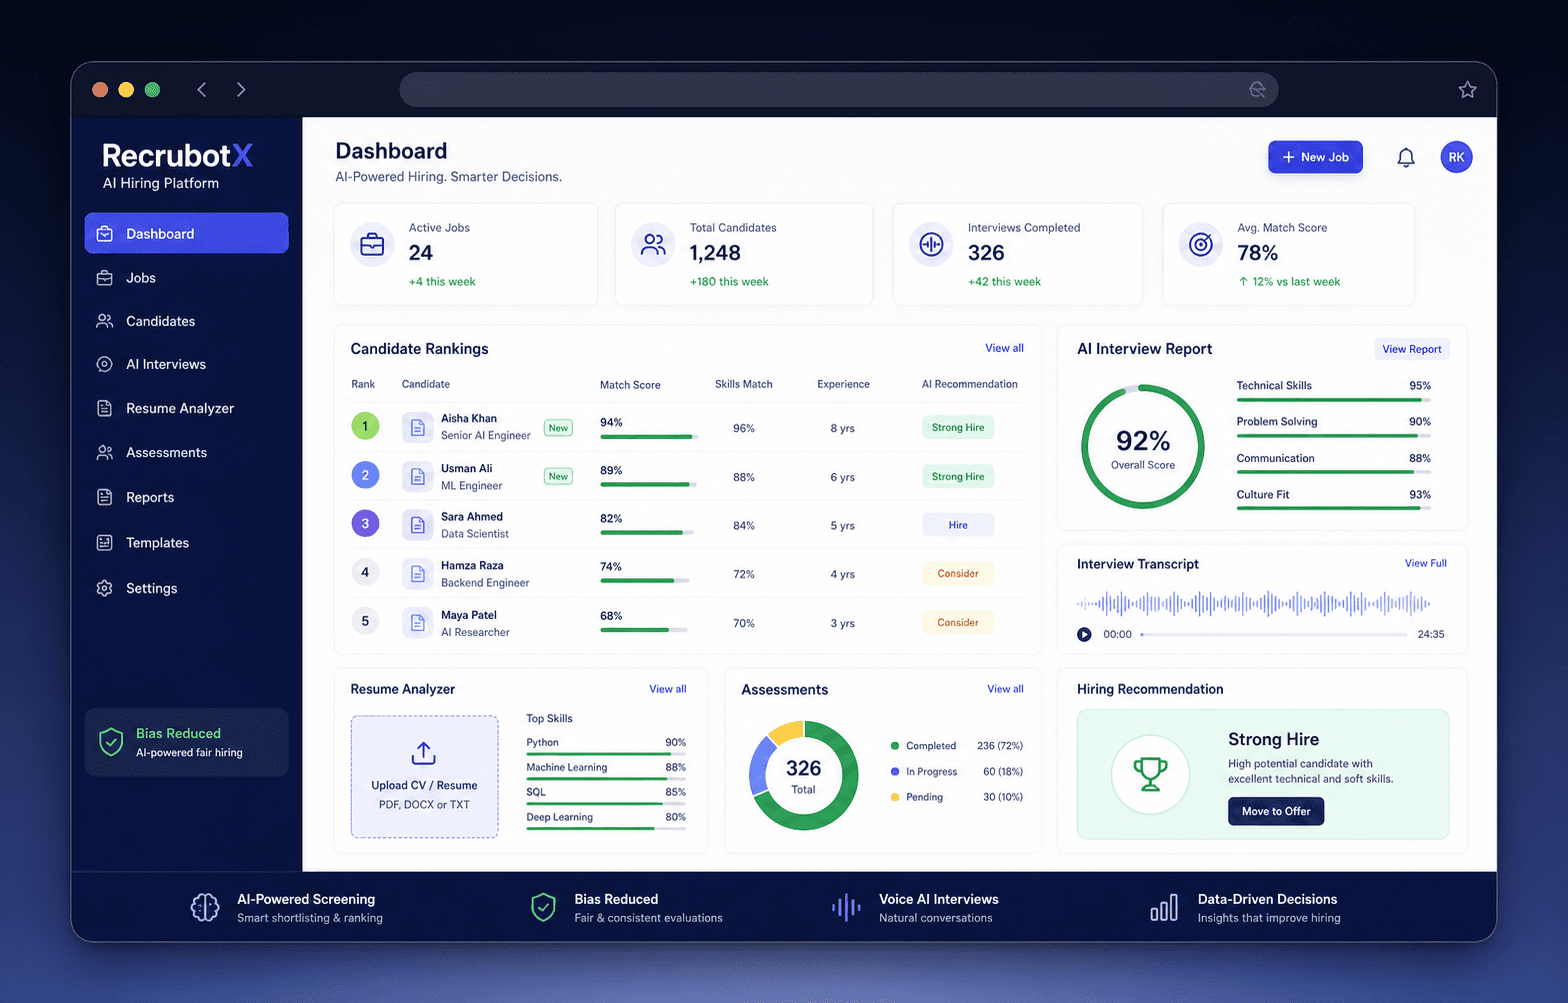Open Candidates in sidebar
The height and width of the screenshot is (1003, 1568).
(186, 321)
